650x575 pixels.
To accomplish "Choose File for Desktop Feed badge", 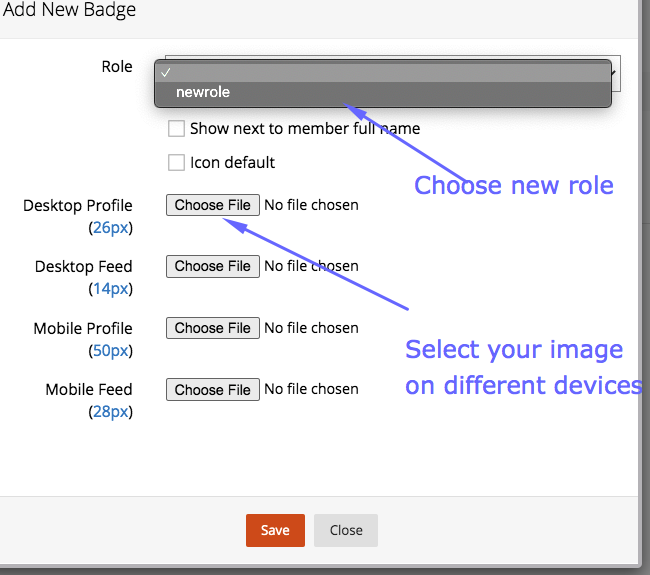I will pyautogui.click(x=213, y=266).
